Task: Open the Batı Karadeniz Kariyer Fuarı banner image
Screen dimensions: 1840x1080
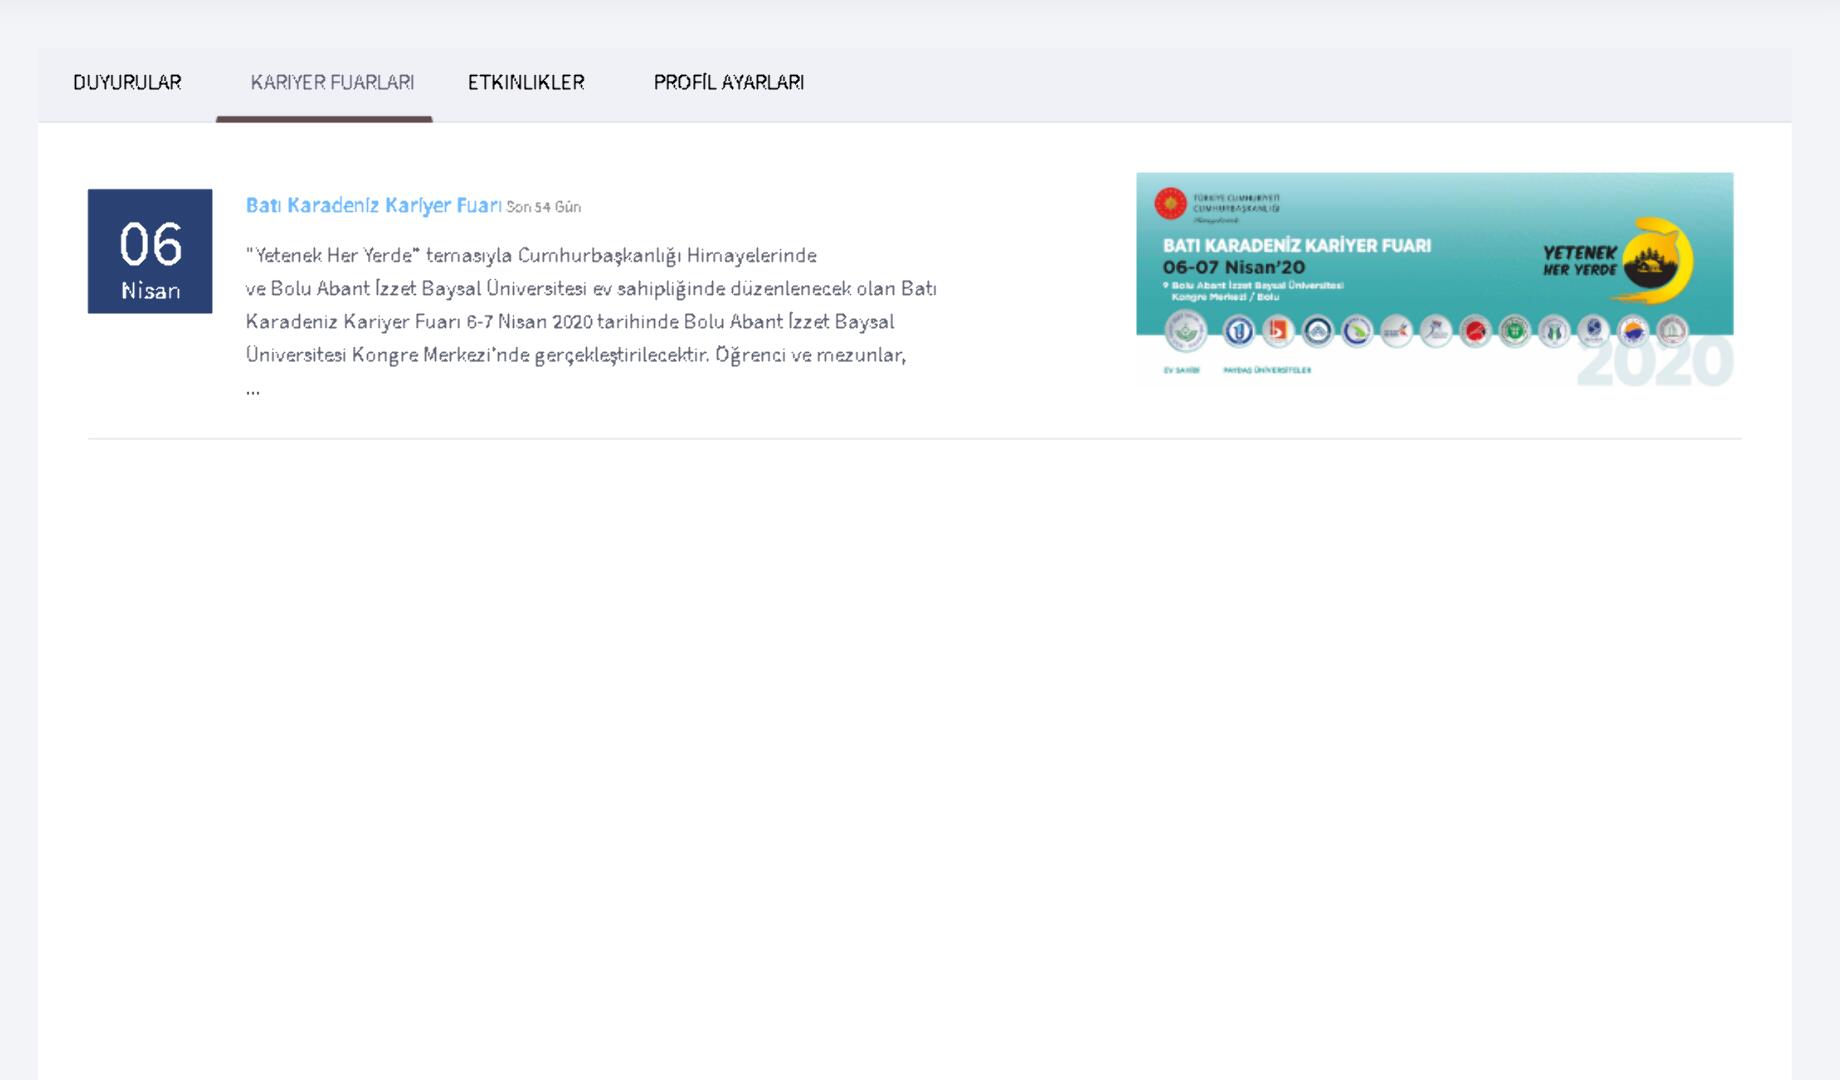Action: pyautogui.click(x=1434, y=281)
